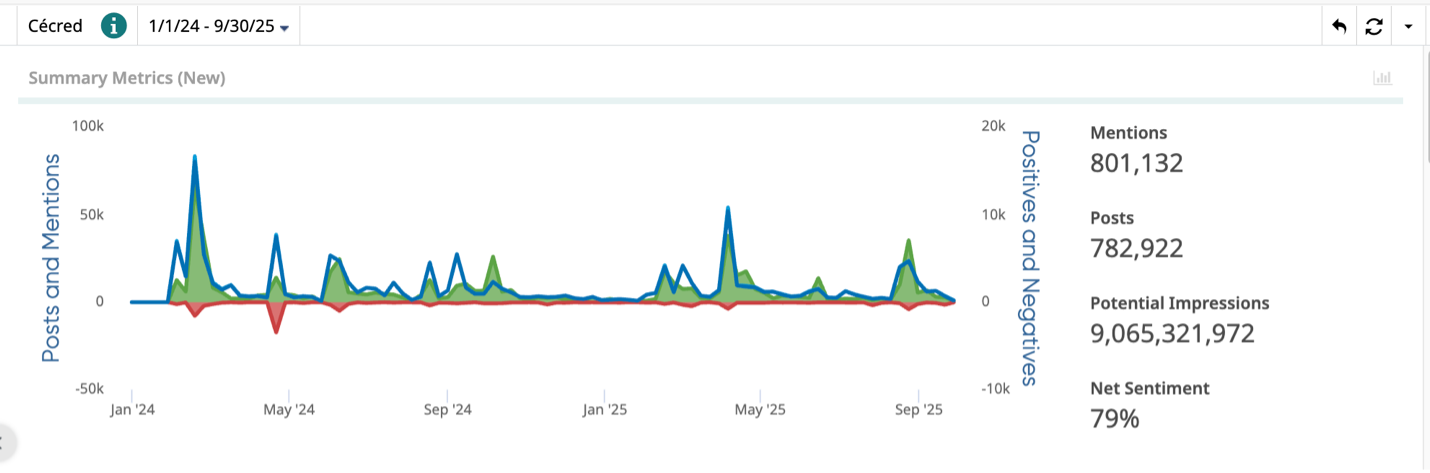
Task: Click the Jan '25 x-axis label
Action: point(604,410)
